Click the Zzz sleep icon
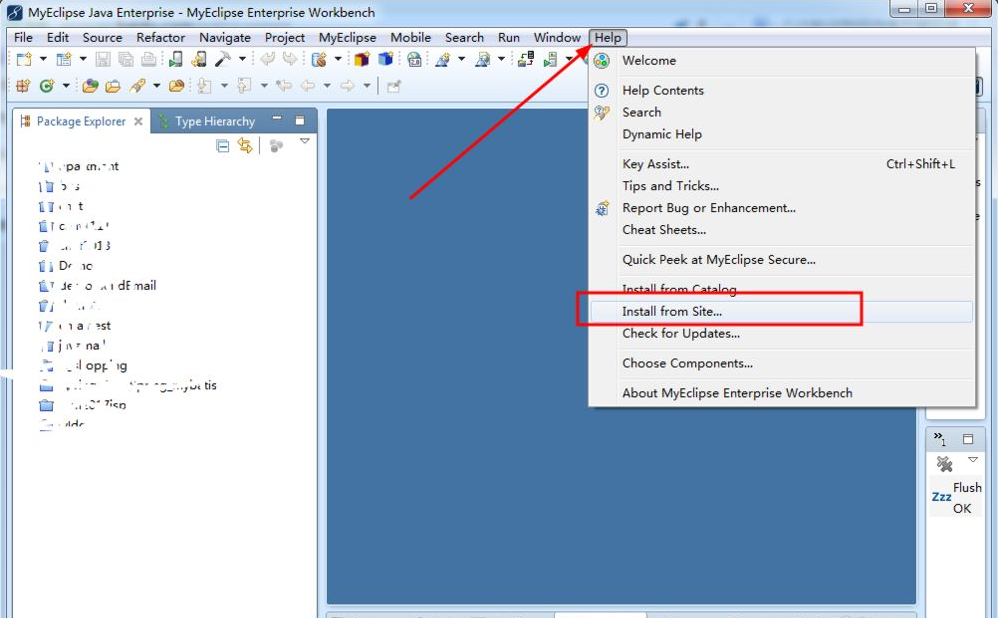This screenshot has height=618, width=998. (x=941, y=496)
